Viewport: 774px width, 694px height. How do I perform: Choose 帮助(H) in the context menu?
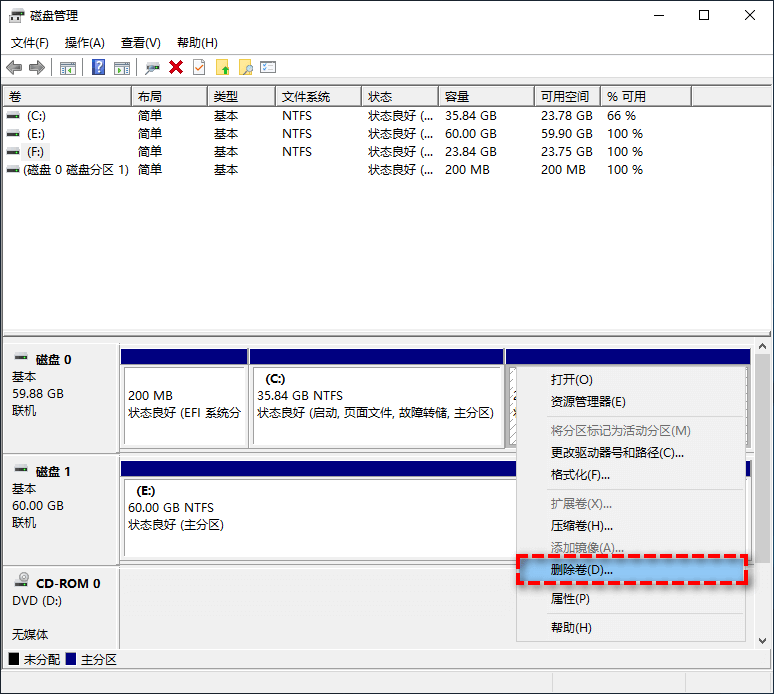coord(630,628)
